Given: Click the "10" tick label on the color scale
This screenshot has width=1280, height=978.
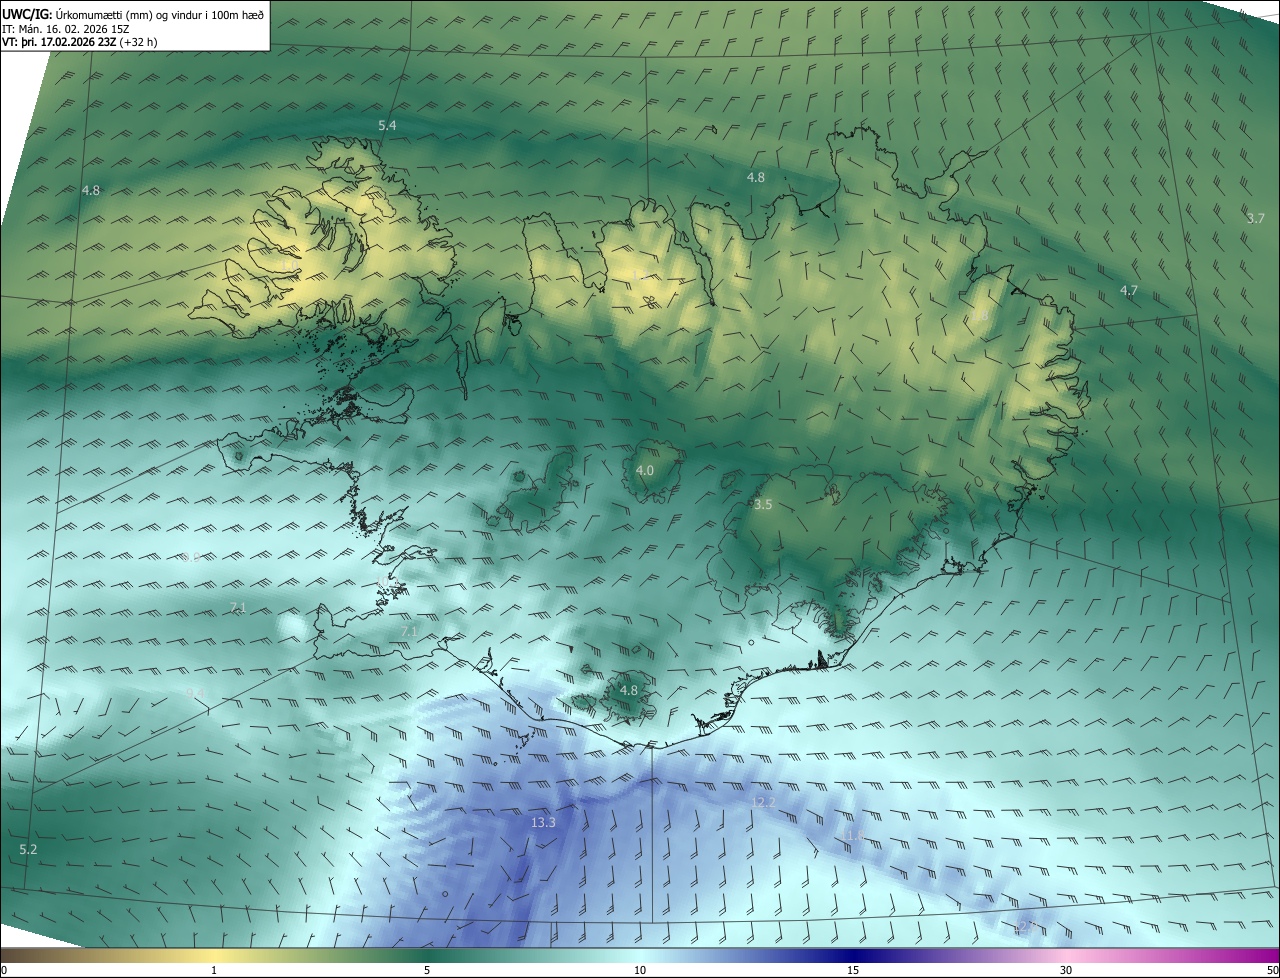Looking at the screenshot, I should point(640,970).
